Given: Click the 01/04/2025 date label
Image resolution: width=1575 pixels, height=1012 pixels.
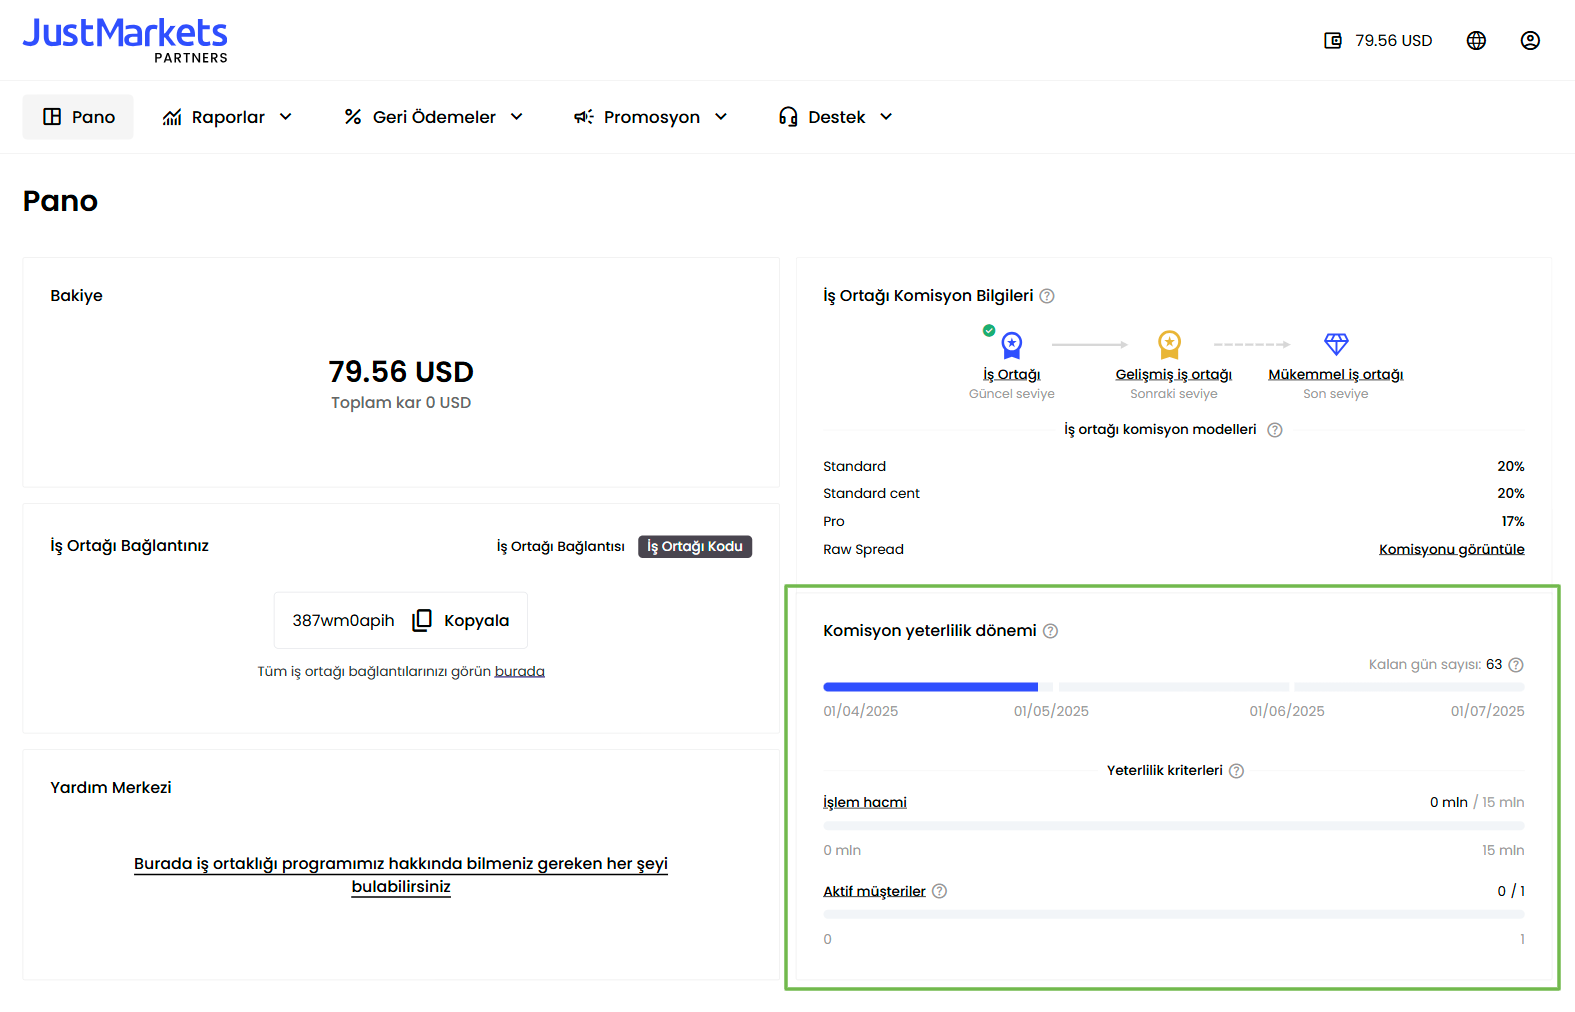Looking at the screenshot, I should 861,711.
